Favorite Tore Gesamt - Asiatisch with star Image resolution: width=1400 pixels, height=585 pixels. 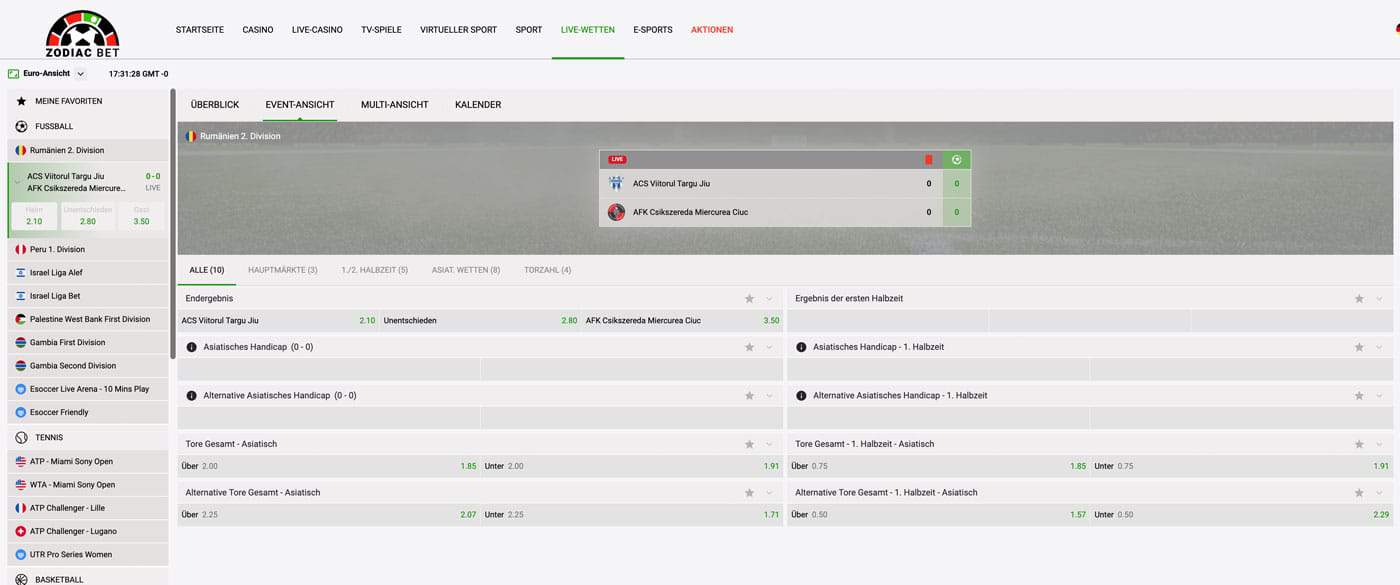749,444
